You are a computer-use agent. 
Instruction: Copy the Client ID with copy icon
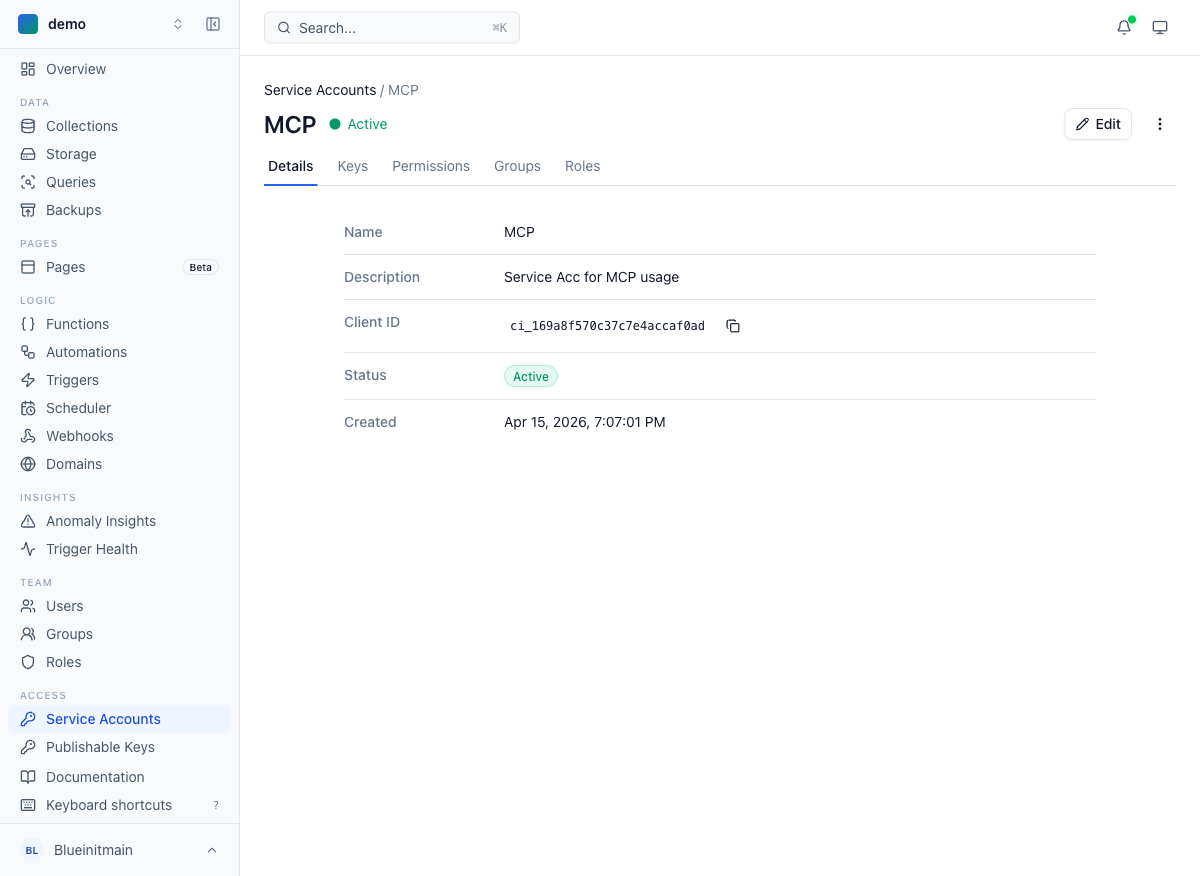pos(733,326)
